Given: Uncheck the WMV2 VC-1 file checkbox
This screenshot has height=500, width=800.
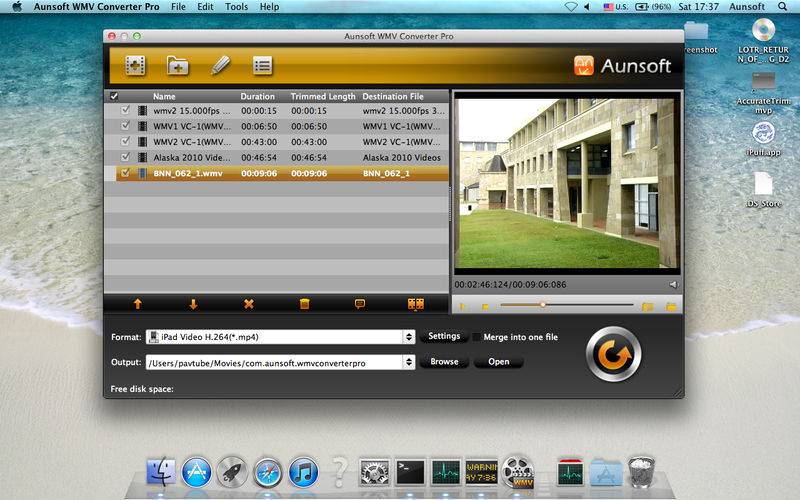Looking at the screenshot, I should 125,141.
